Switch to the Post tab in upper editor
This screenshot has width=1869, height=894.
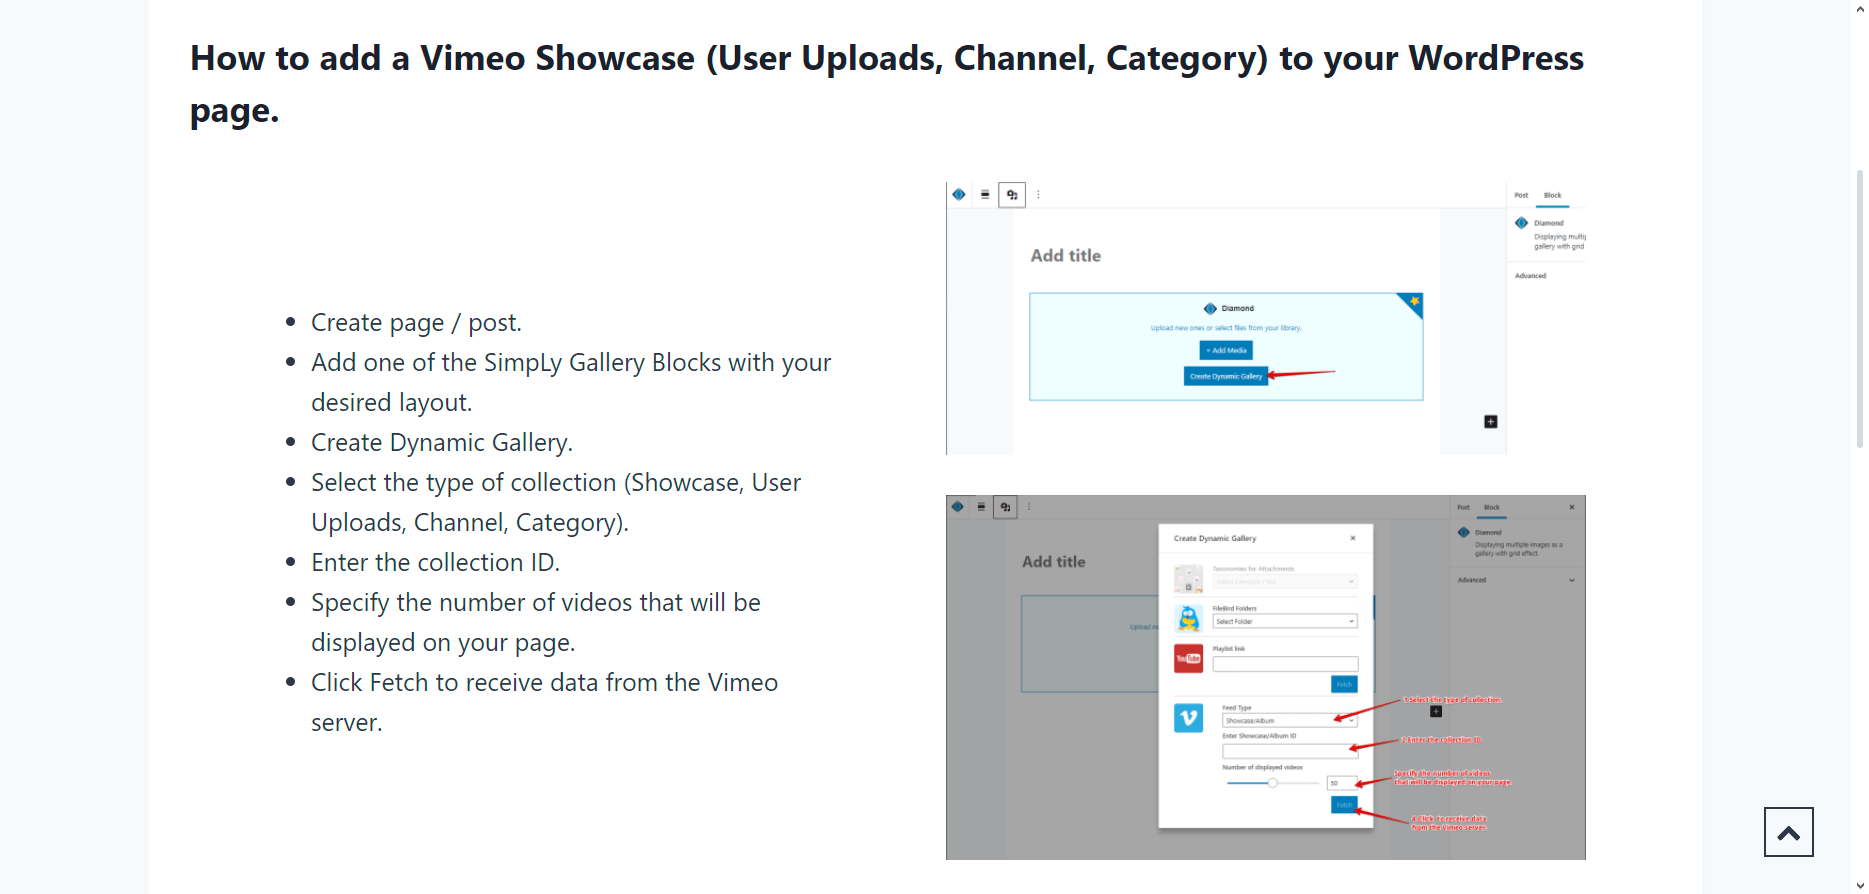click(1521, 195)
